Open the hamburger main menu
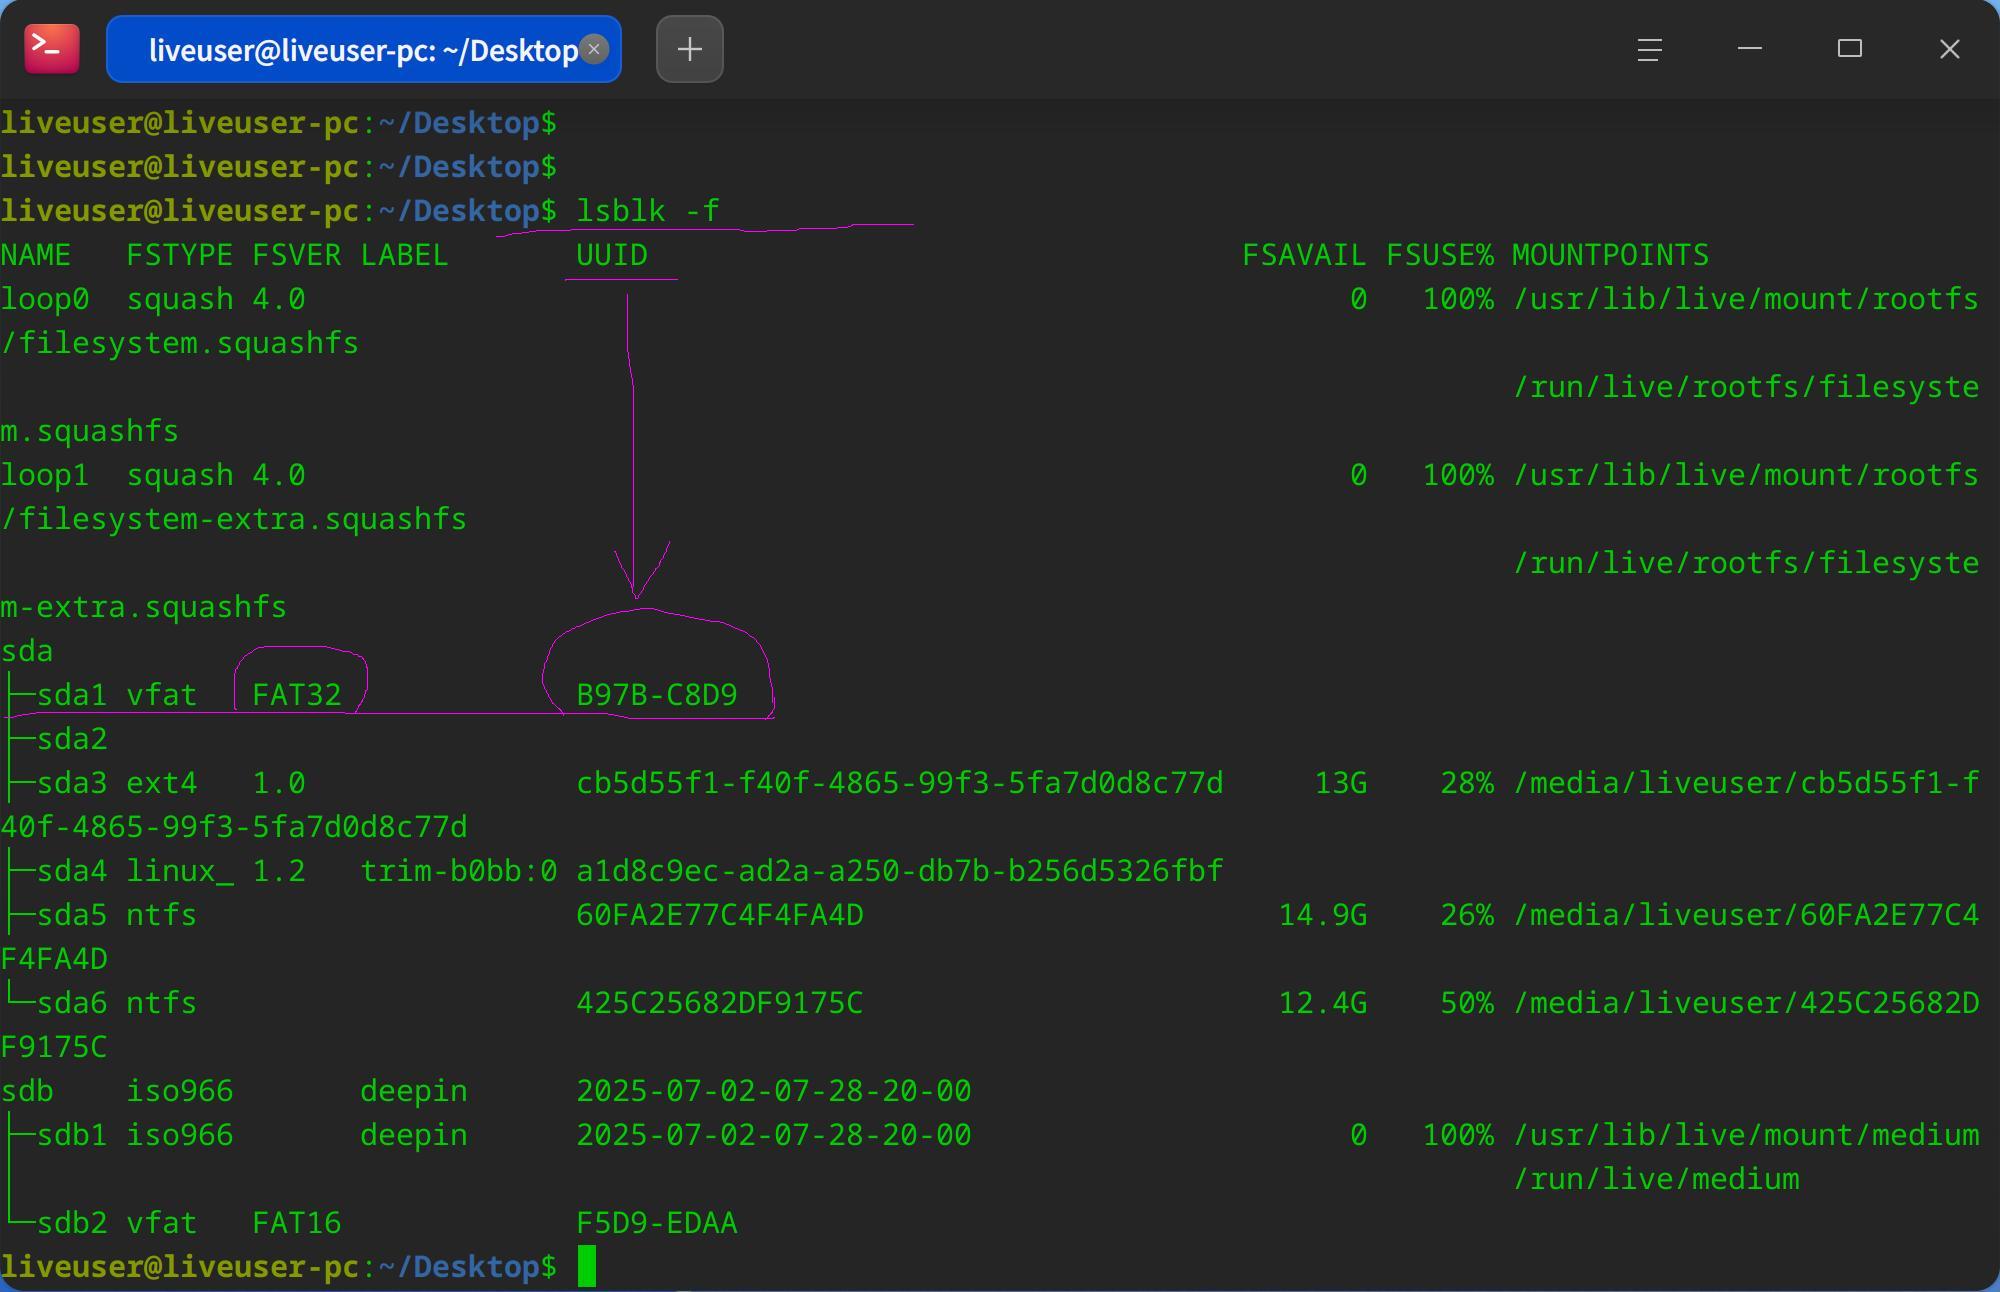 point(1649,49)
